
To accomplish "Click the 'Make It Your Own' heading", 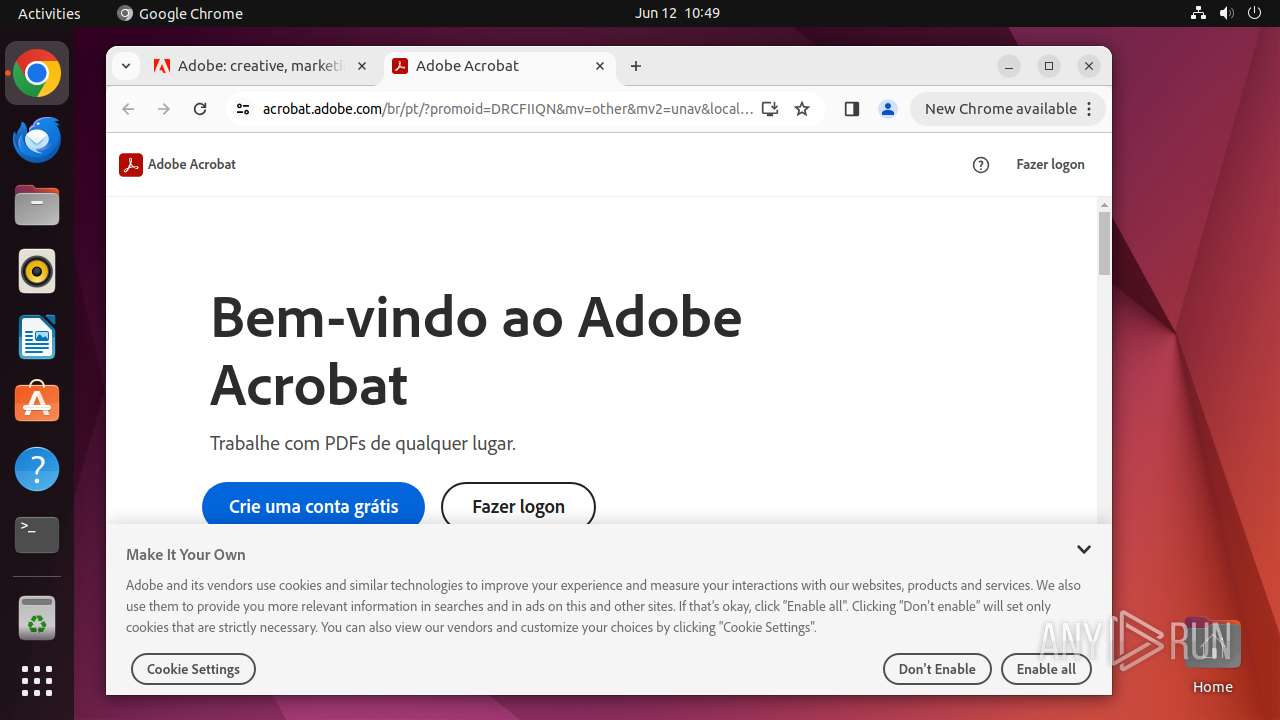I will click(x=186, y=554).
